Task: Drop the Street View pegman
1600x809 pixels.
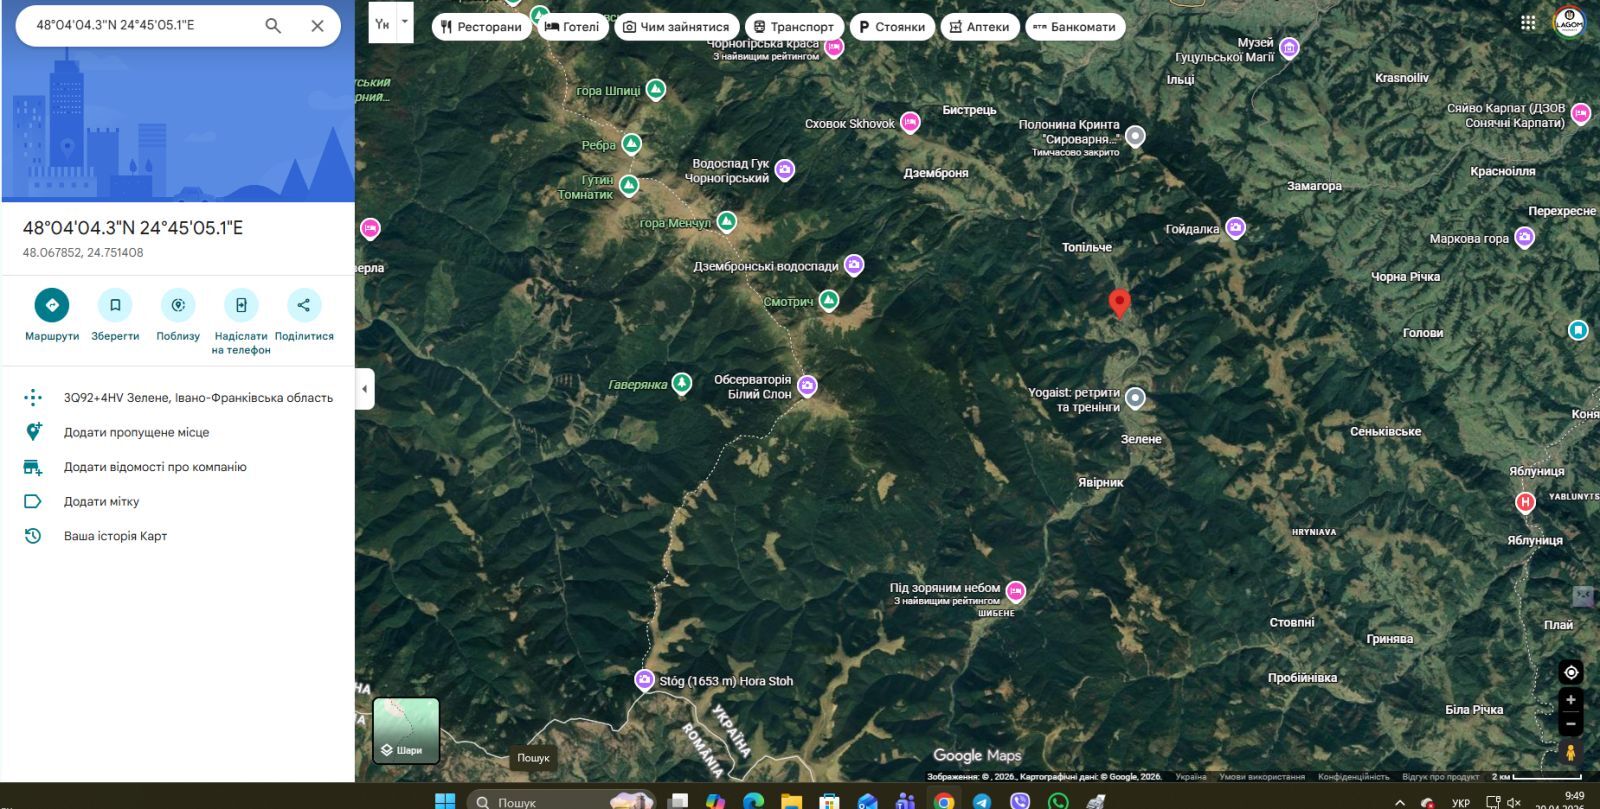Action: [1570, 752]
